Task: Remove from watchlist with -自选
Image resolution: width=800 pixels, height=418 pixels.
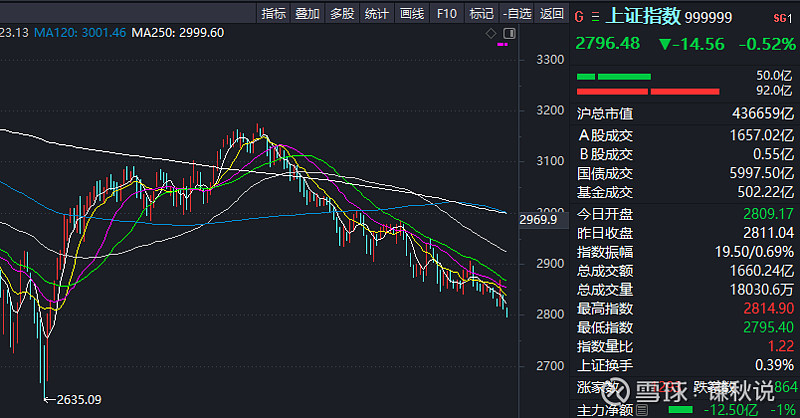Action: 517,13
